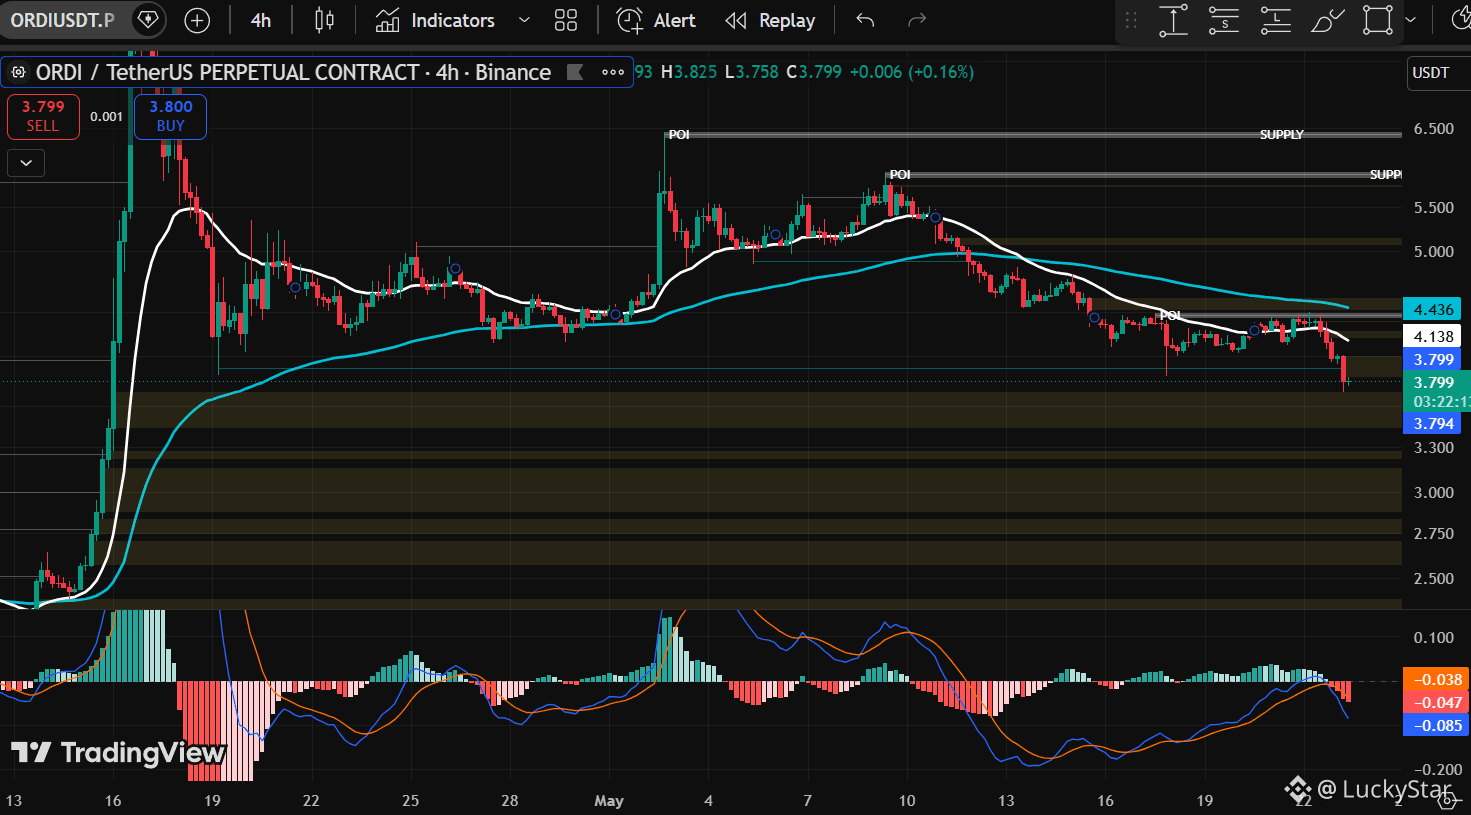This screenshot has height=815, width=1471.
Task: Click the diamond premium badge icon
Action: point(148,20)
